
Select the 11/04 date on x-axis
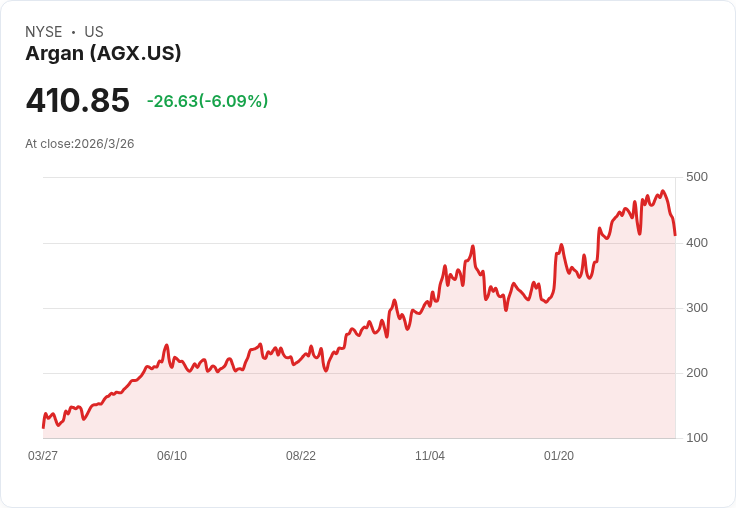(x=430, y=456)
